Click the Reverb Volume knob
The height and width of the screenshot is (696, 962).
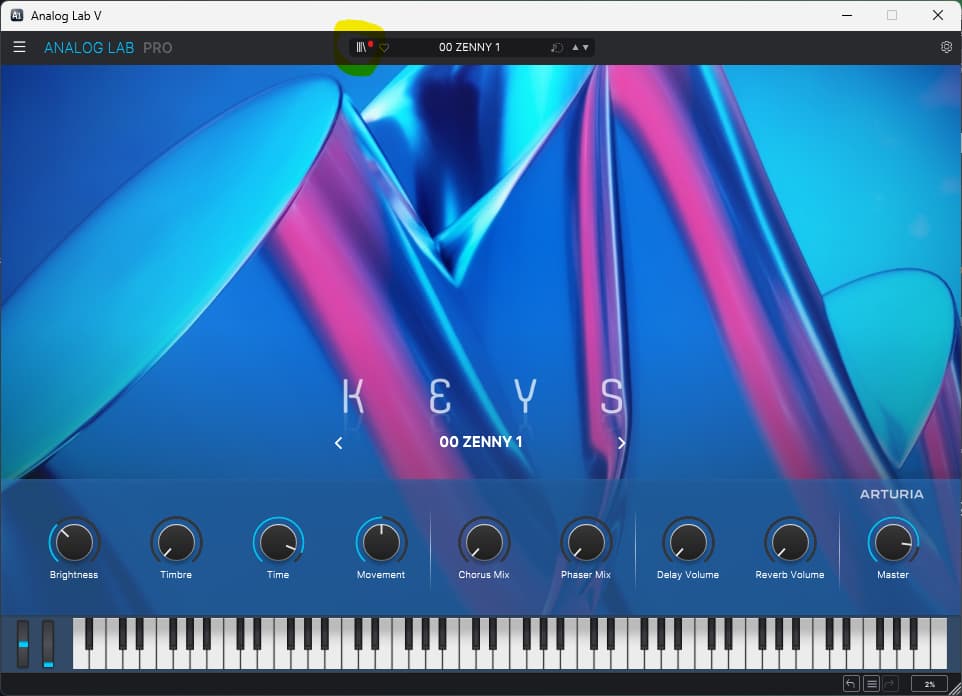click(x=790, y=542)
